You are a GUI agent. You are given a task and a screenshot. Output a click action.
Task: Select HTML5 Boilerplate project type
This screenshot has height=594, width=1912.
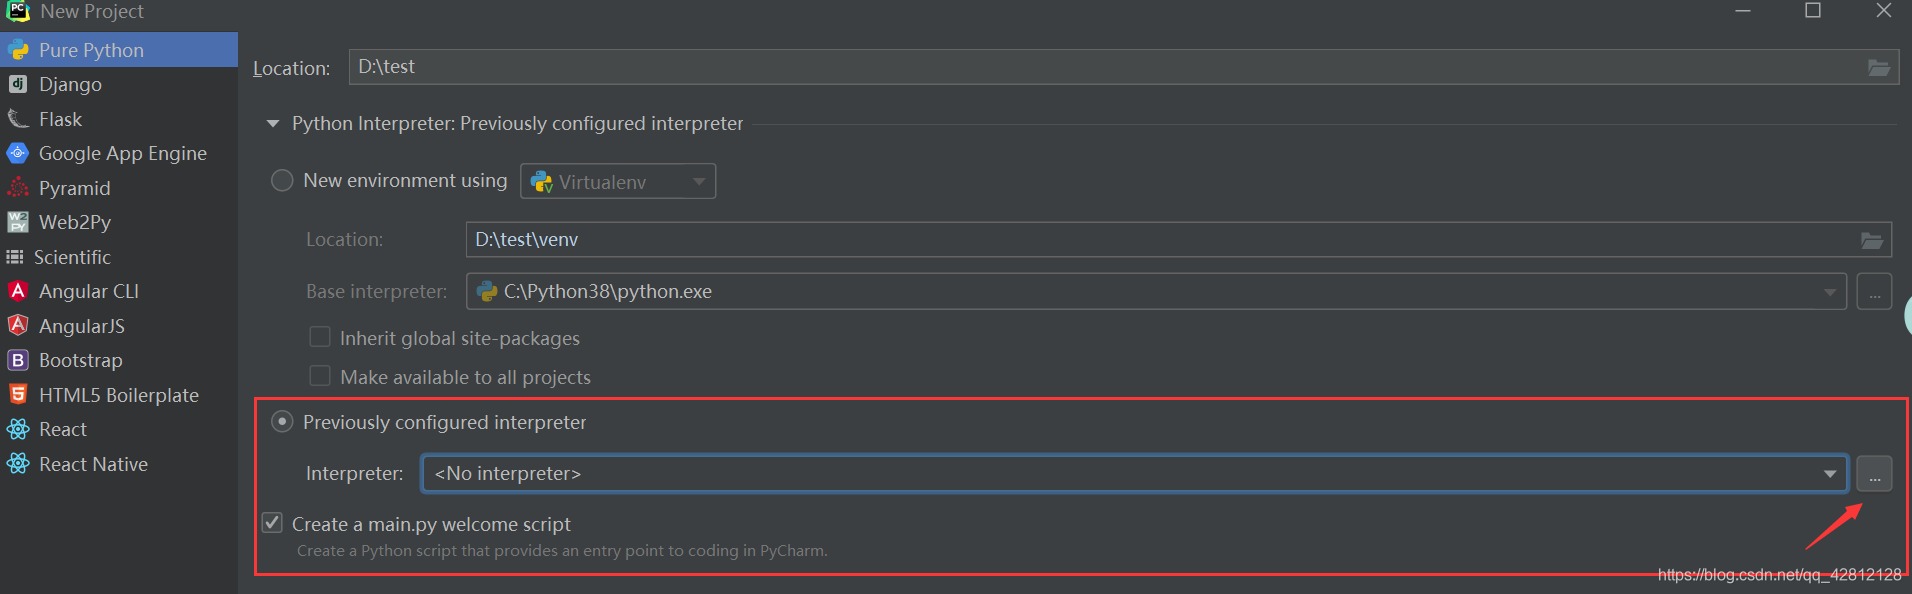point(119,395)
